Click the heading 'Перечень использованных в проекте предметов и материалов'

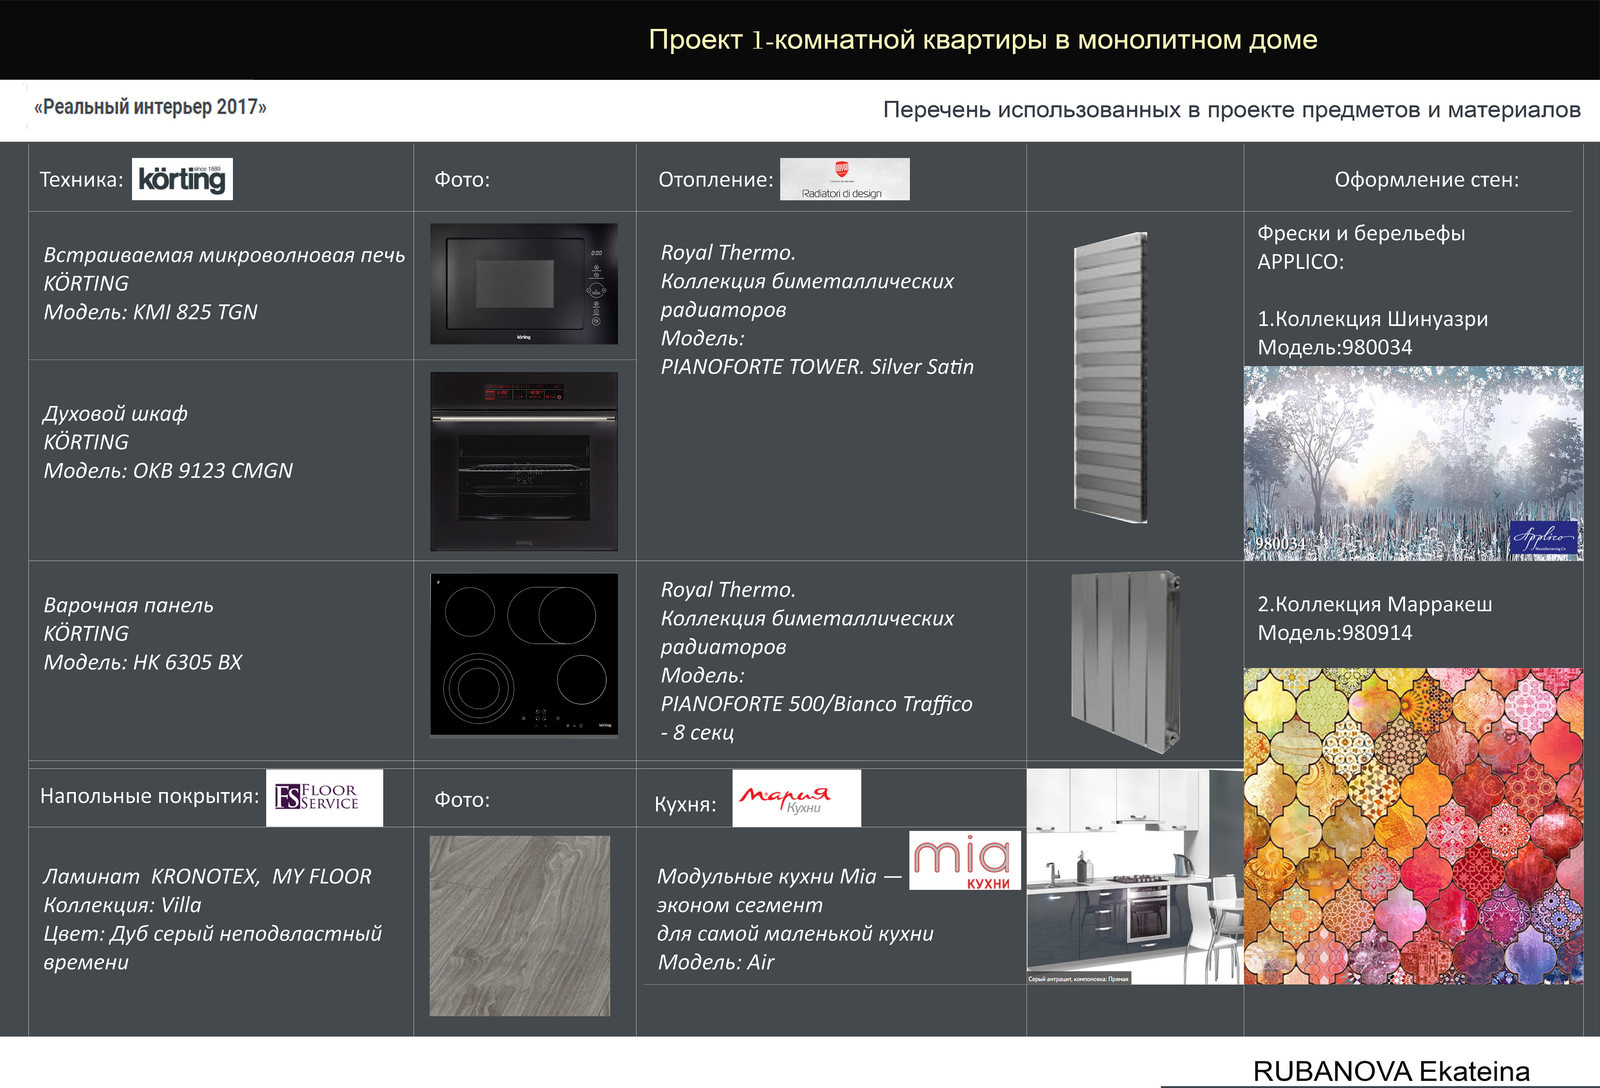pos(1232,110)
